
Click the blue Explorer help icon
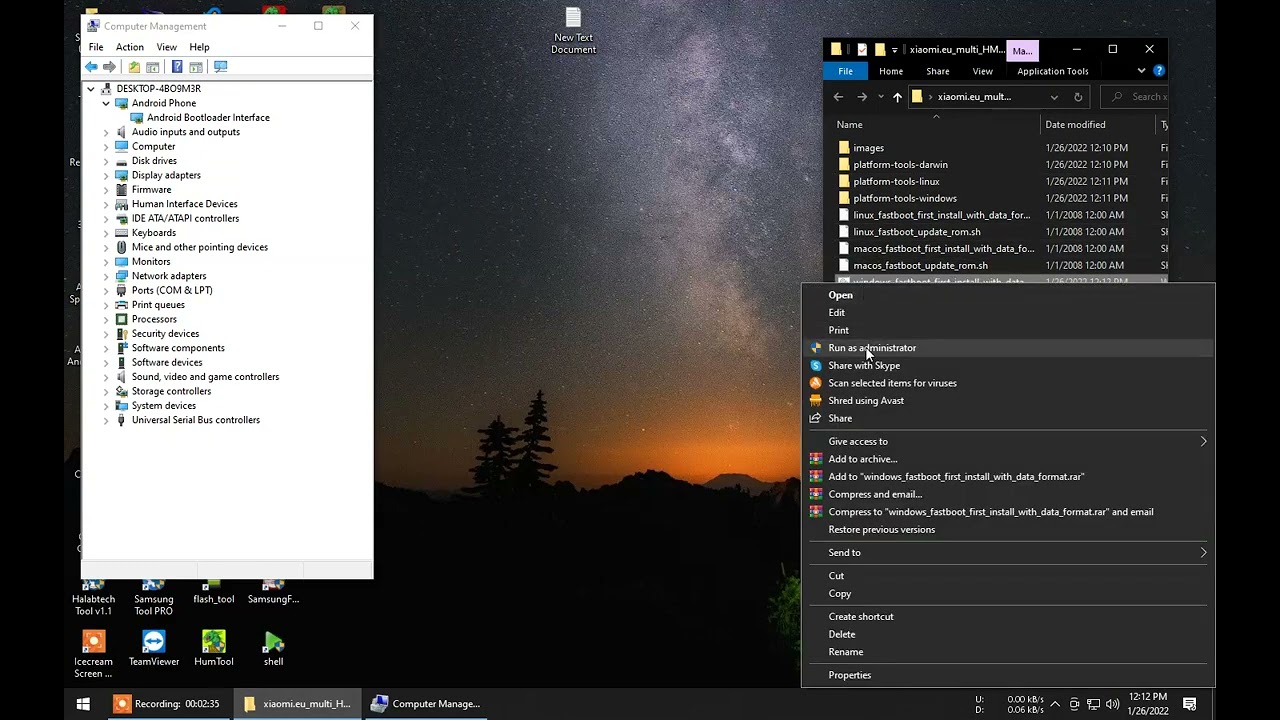point(1159,71)
